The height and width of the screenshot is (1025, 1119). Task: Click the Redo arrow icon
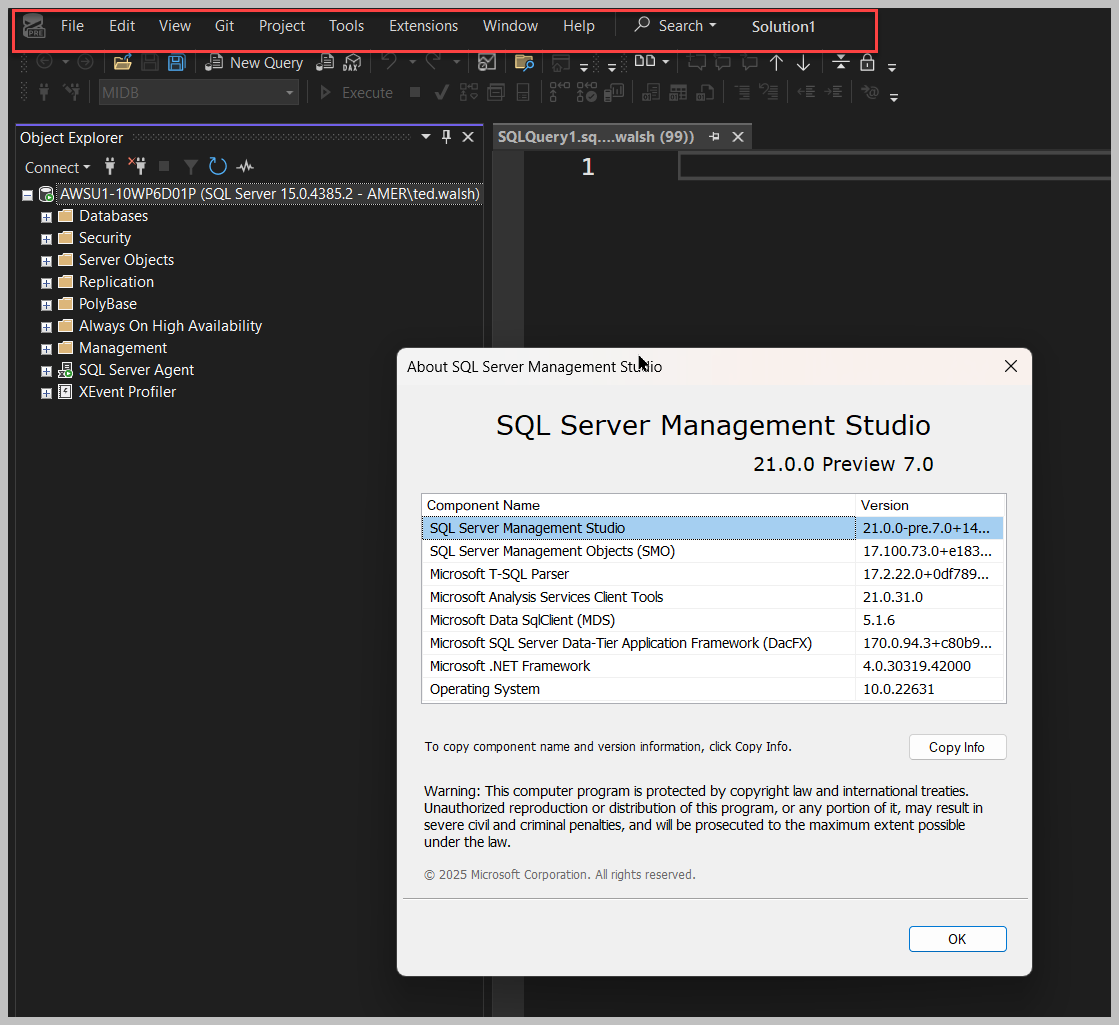(432, 62)
